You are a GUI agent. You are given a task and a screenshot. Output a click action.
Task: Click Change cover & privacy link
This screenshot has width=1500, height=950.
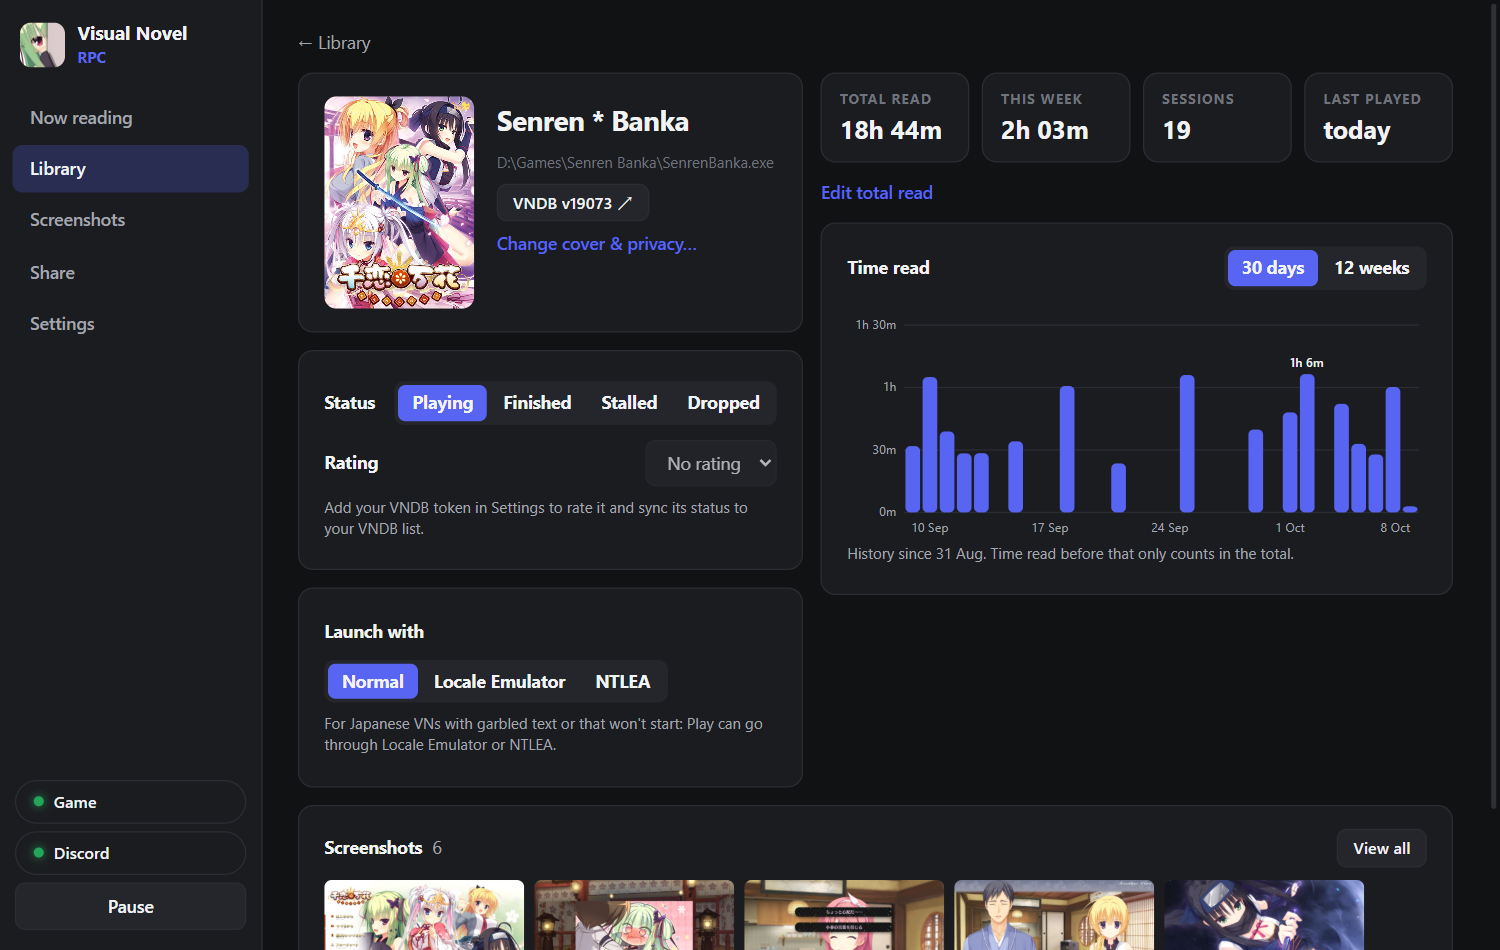pyautogui.click(x=597, y=244)
